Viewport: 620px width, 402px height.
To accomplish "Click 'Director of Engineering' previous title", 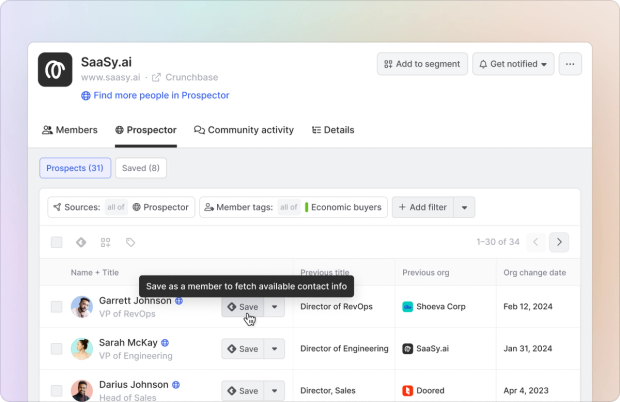I will [x=344, y=349].
